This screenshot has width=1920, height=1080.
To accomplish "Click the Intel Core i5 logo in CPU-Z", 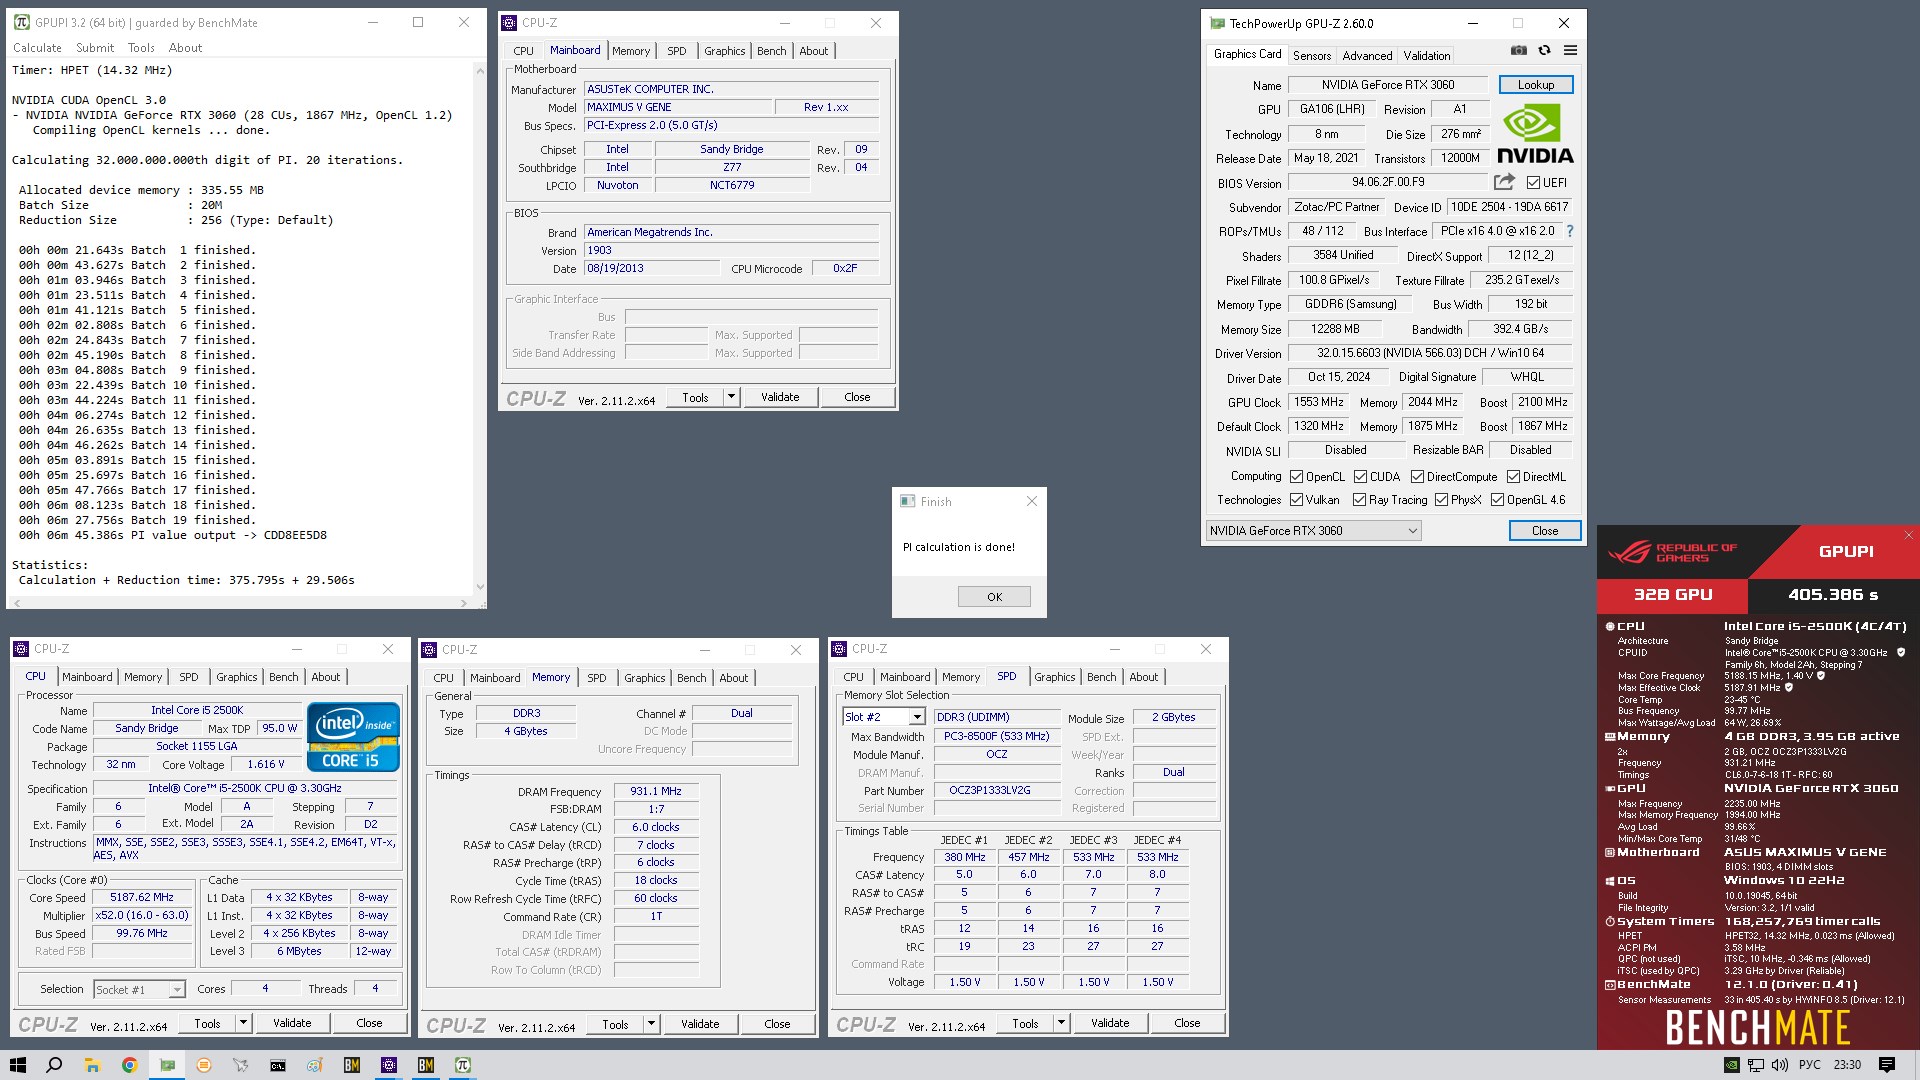I will [354, 736].
